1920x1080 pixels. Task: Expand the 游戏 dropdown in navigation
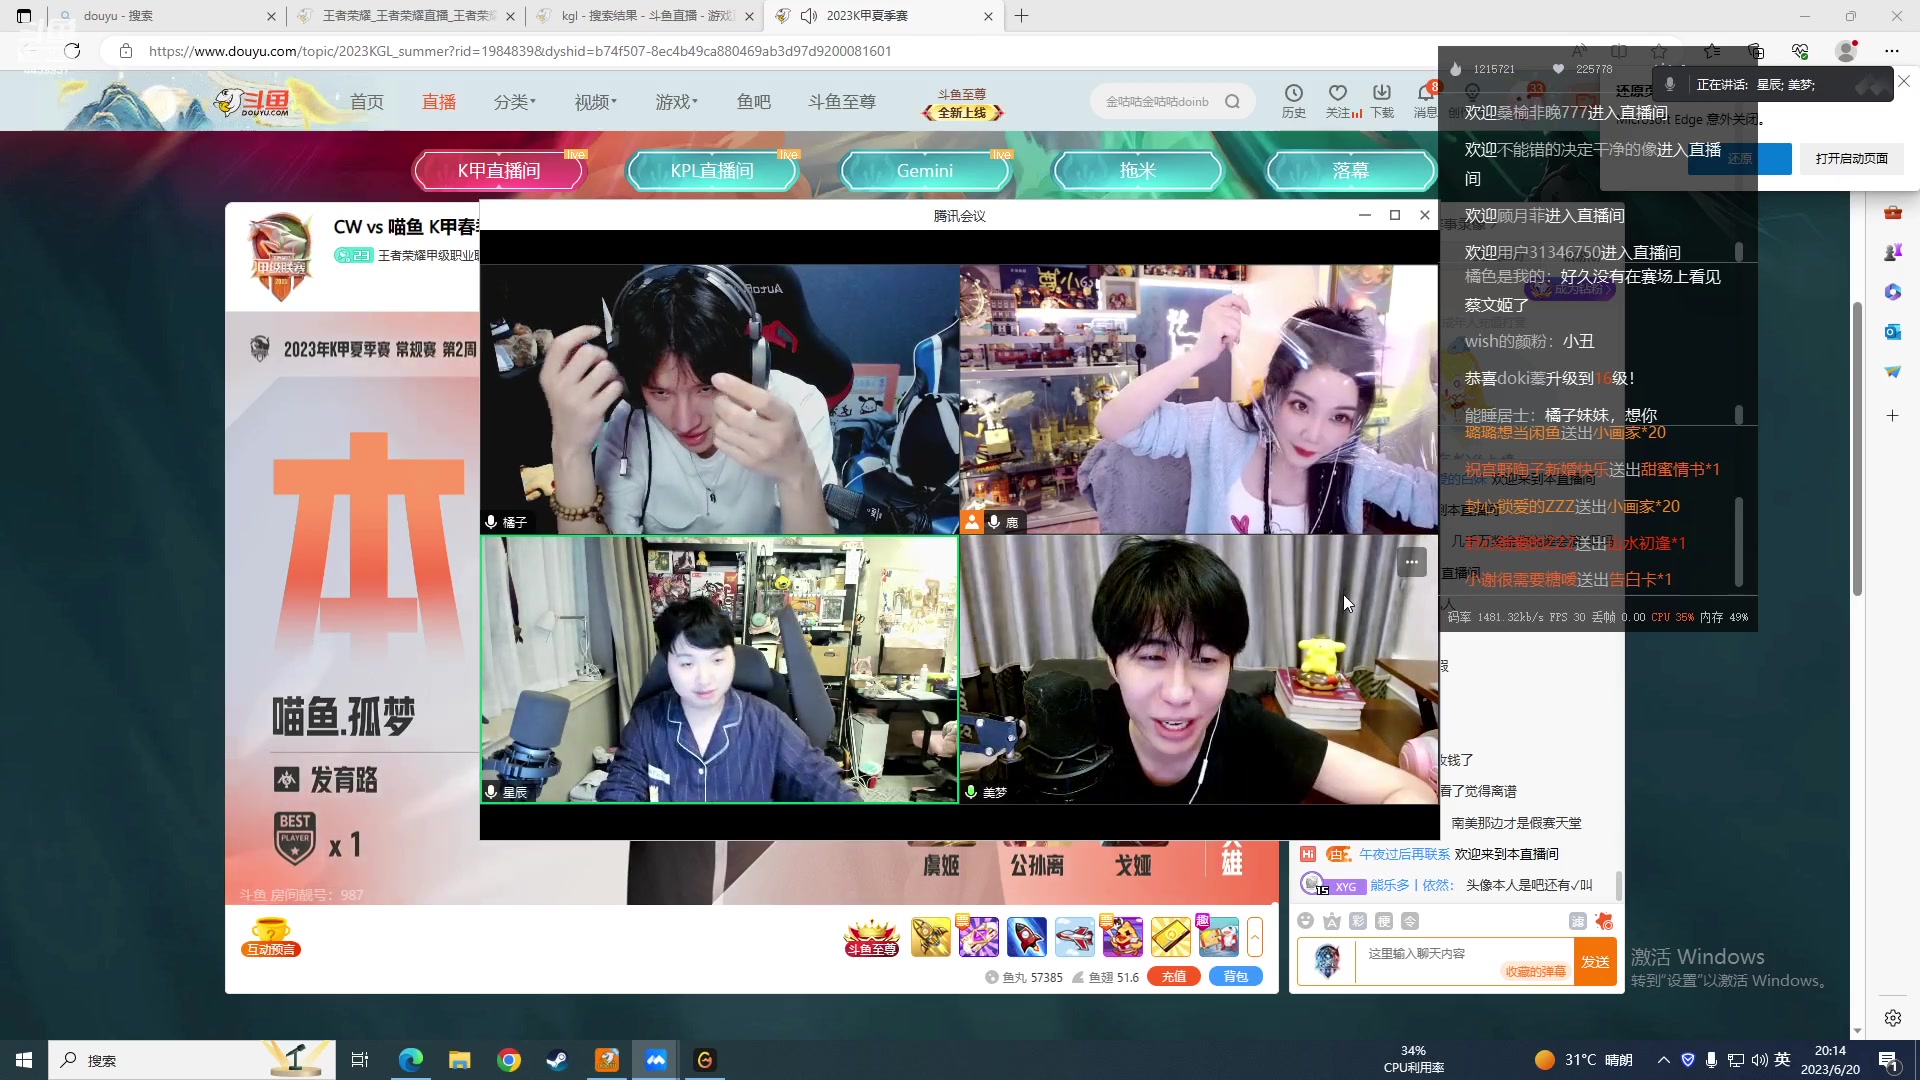[x=676, y=102]
